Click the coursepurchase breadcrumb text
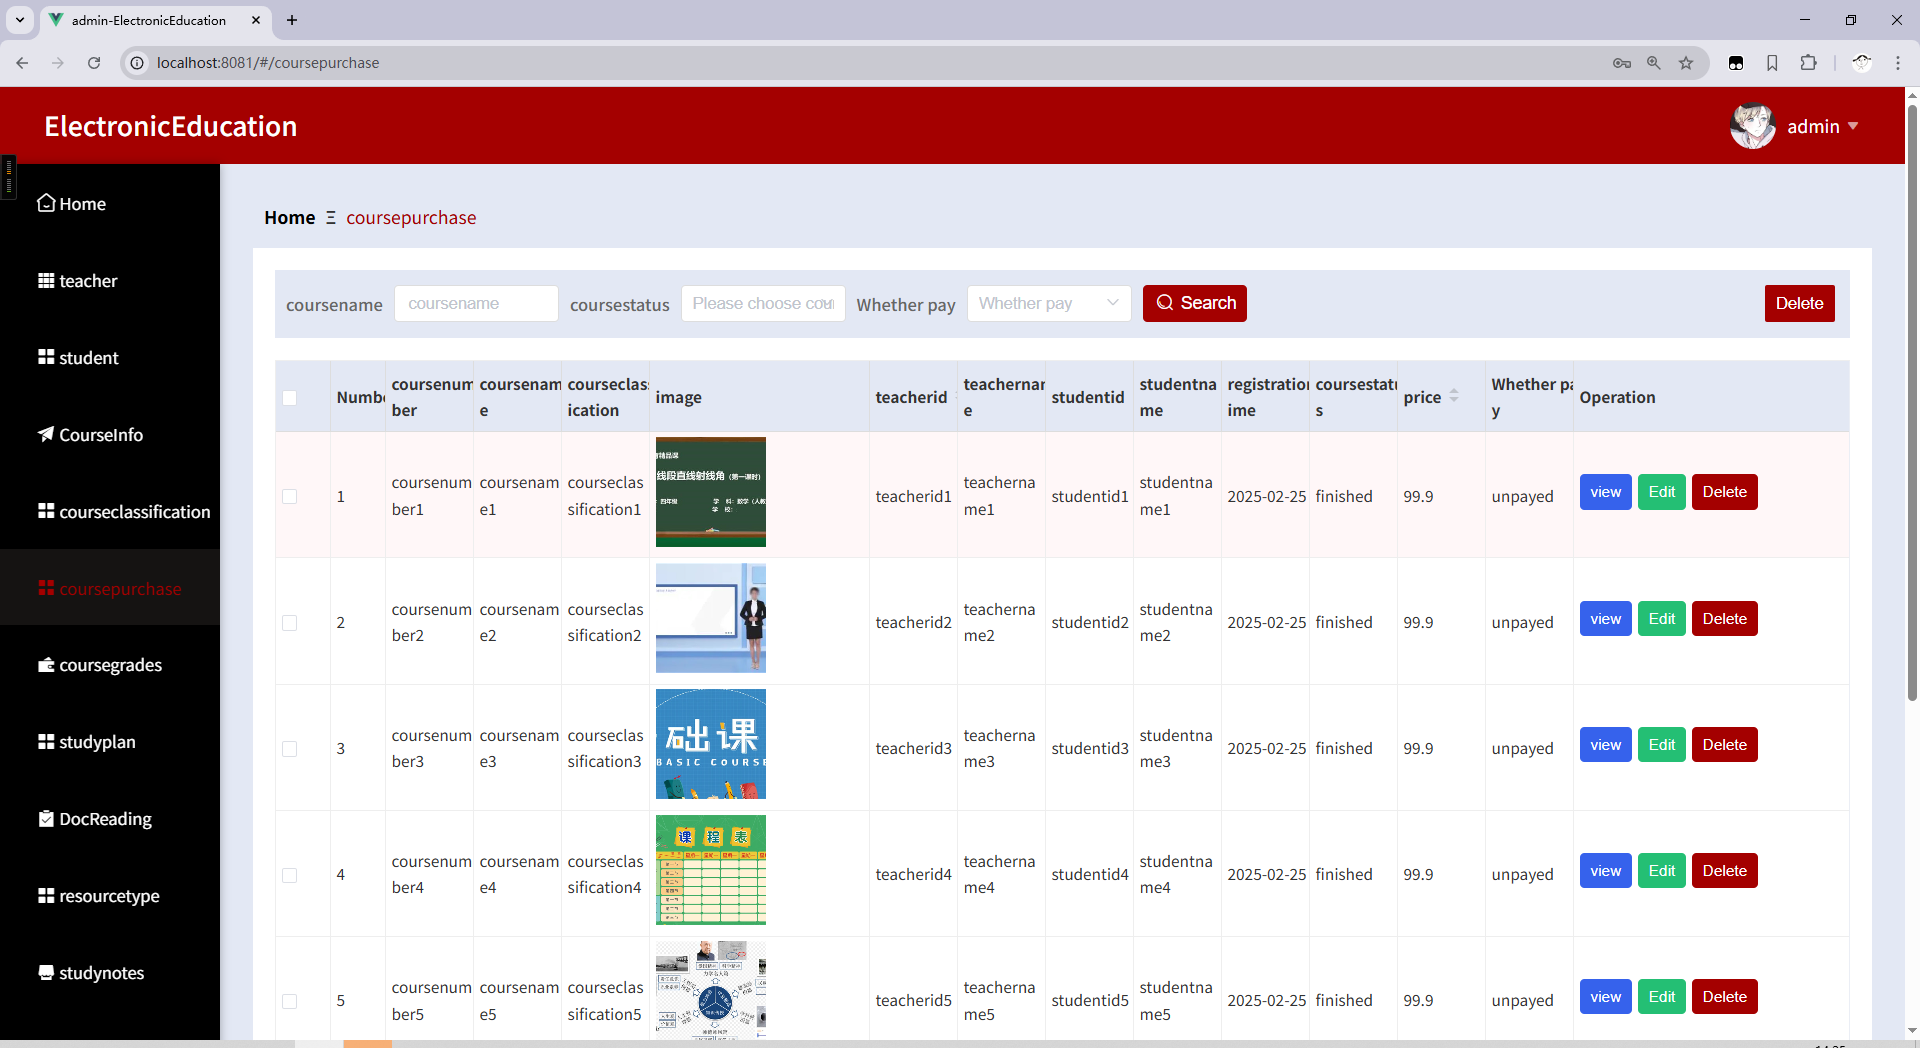 [411, 218]
